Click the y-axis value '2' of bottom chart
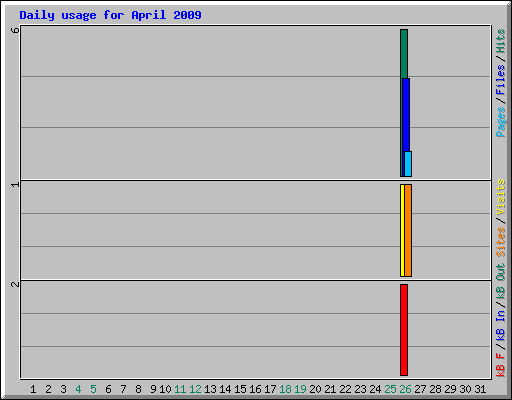The width and height of the screenshot is (512, 400). (x=15, y=284)
